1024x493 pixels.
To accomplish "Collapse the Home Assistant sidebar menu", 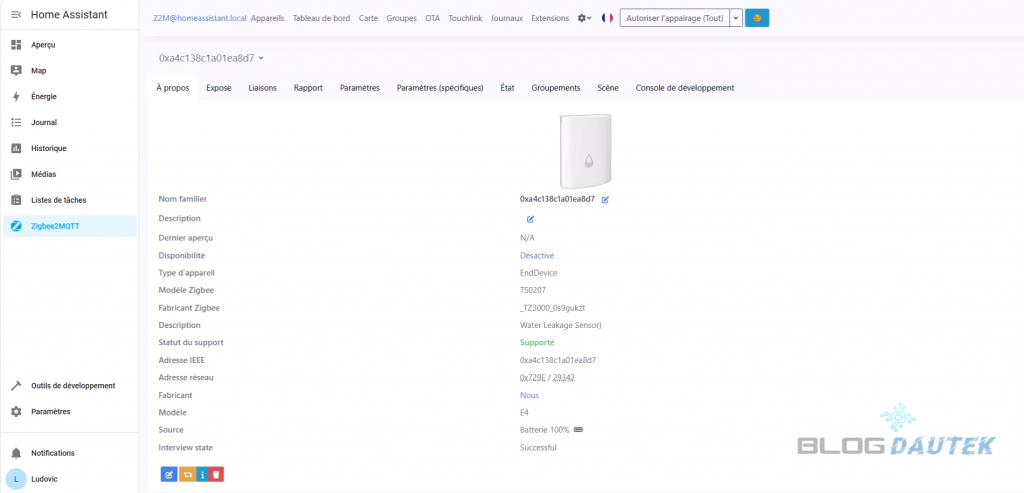I will click(16, 15).
